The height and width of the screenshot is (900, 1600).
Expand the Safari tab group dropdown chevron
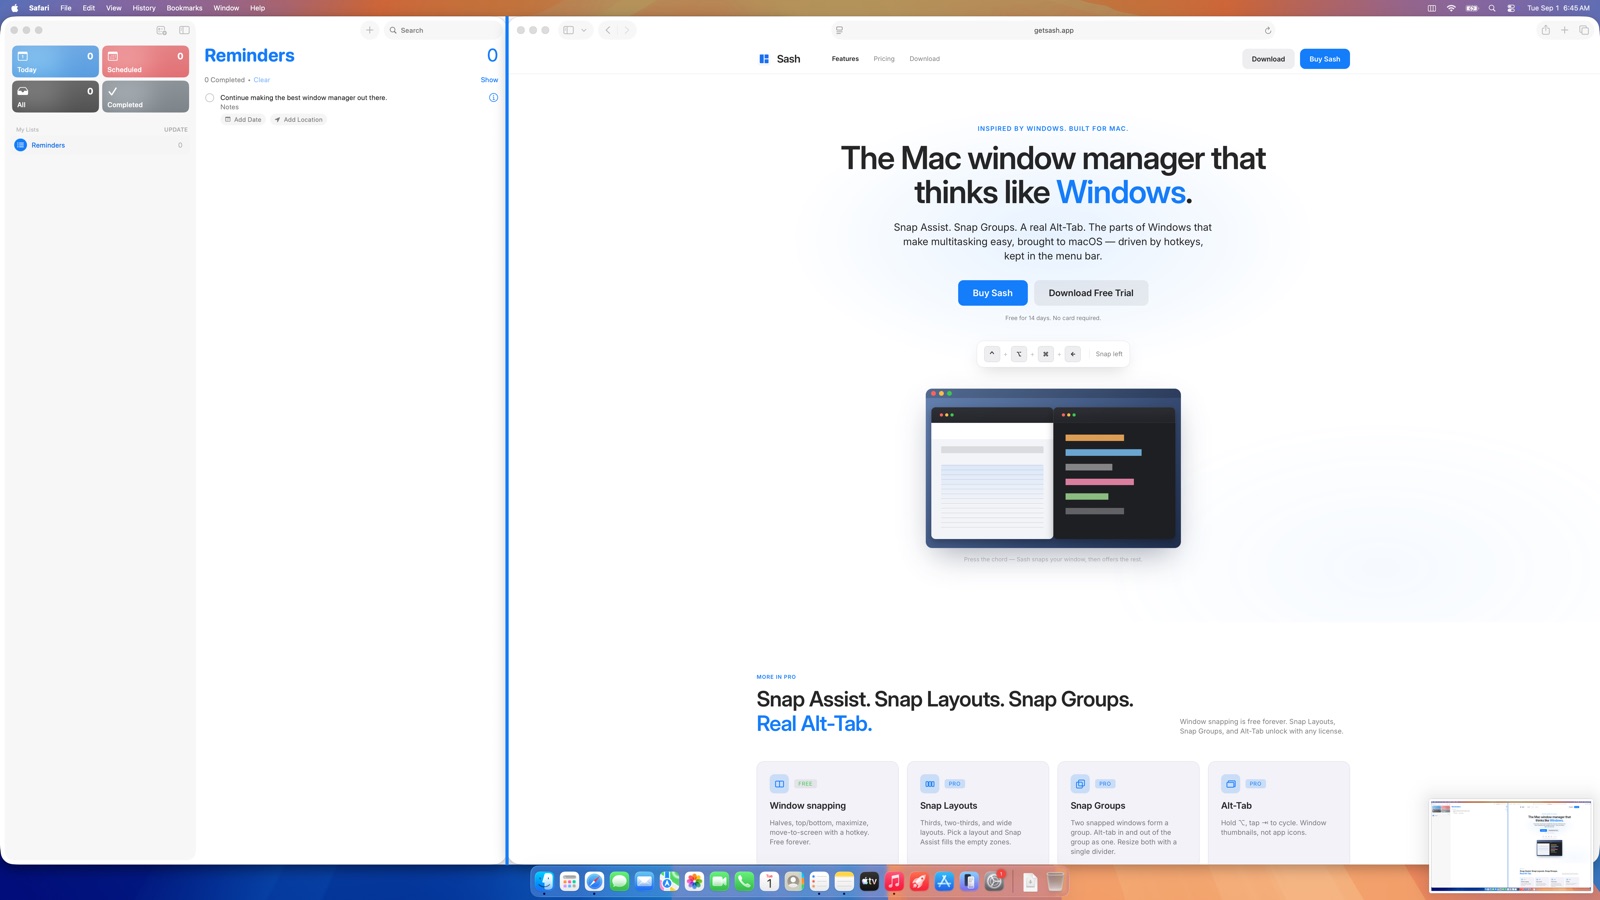pos(584,30)
